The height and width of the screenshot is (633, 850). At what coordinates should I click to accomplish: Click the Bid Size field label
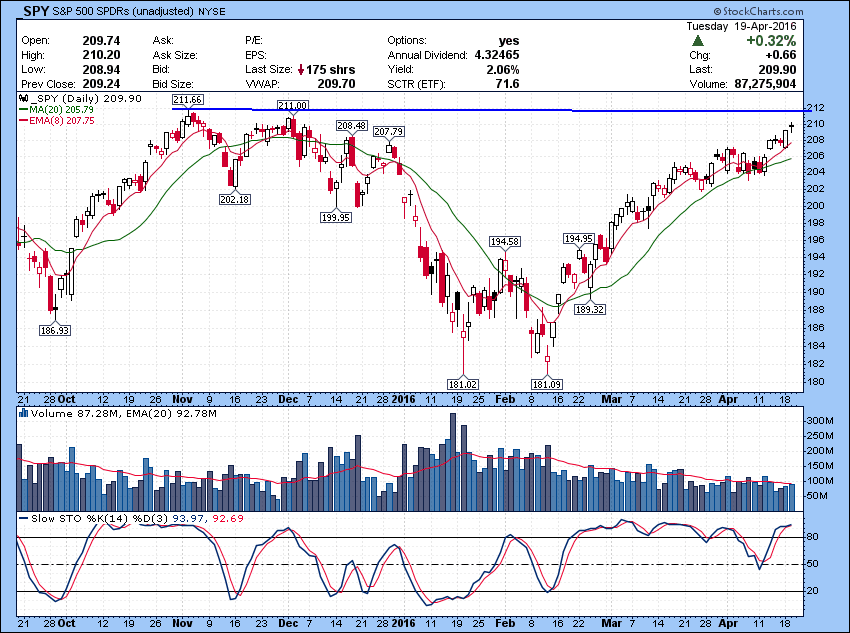click(x=173, y=84)
